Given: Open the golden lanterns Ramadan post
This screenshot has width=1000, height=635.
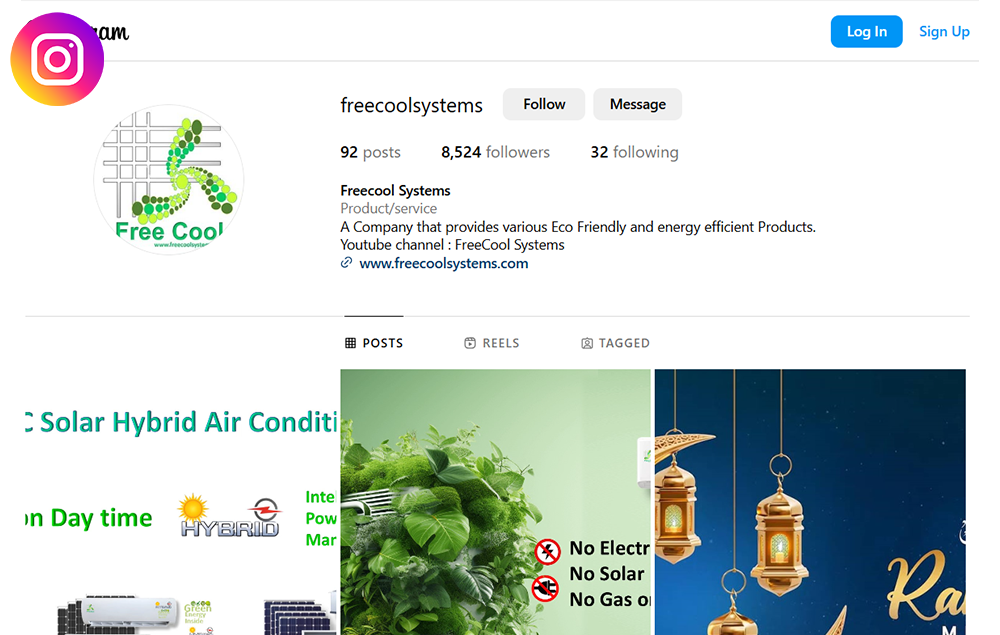Looking at the screenshot, I should click(810, 502).
